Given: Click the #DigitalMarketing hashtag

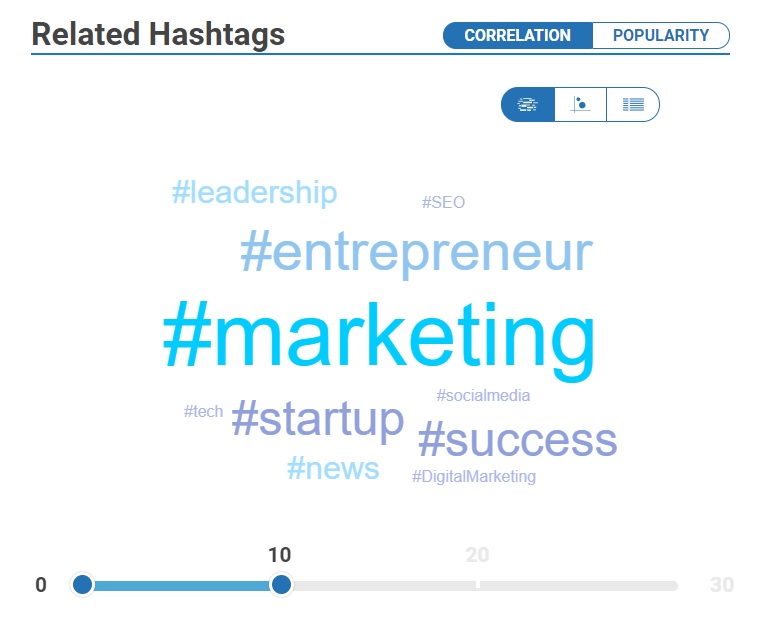Looking at the screenshot, I should point(474,477).
